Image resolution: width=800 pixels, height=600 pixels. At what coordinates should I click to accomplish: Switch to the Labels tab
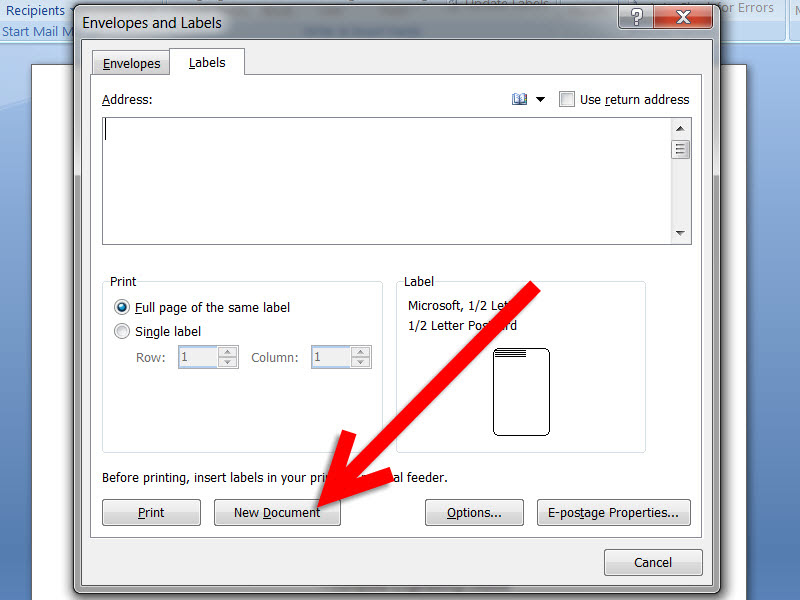(206, 61)
